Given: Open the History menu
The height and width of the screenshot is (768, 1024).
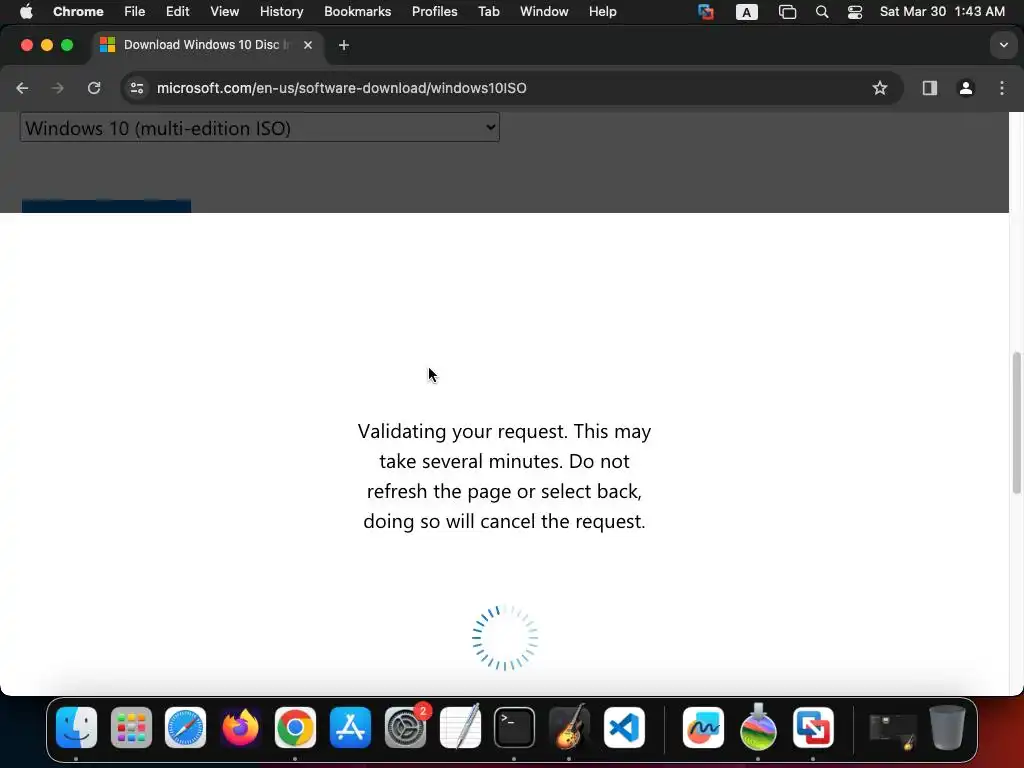Looking at the screenshot, I should click(x=281, y=12).
